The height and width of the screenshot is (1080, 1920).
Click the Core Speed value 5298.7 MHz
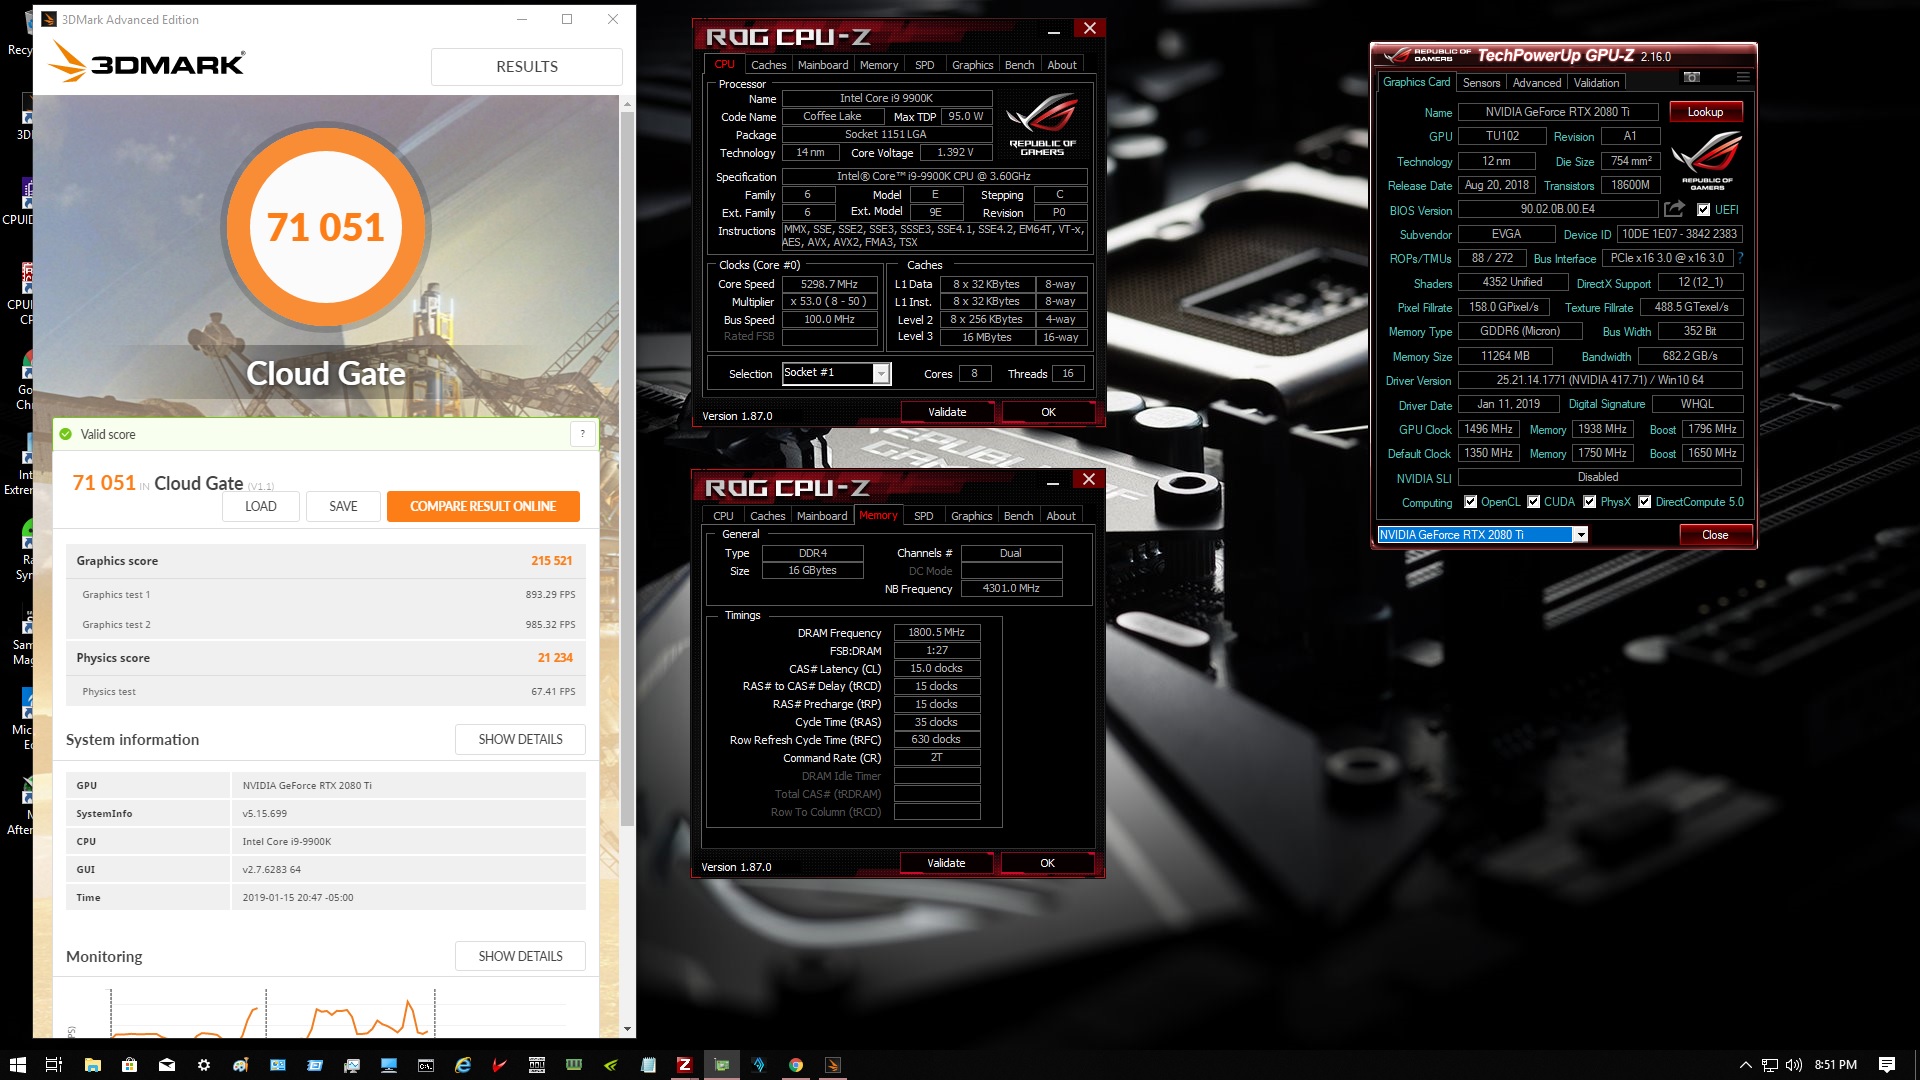pos(829,284)
